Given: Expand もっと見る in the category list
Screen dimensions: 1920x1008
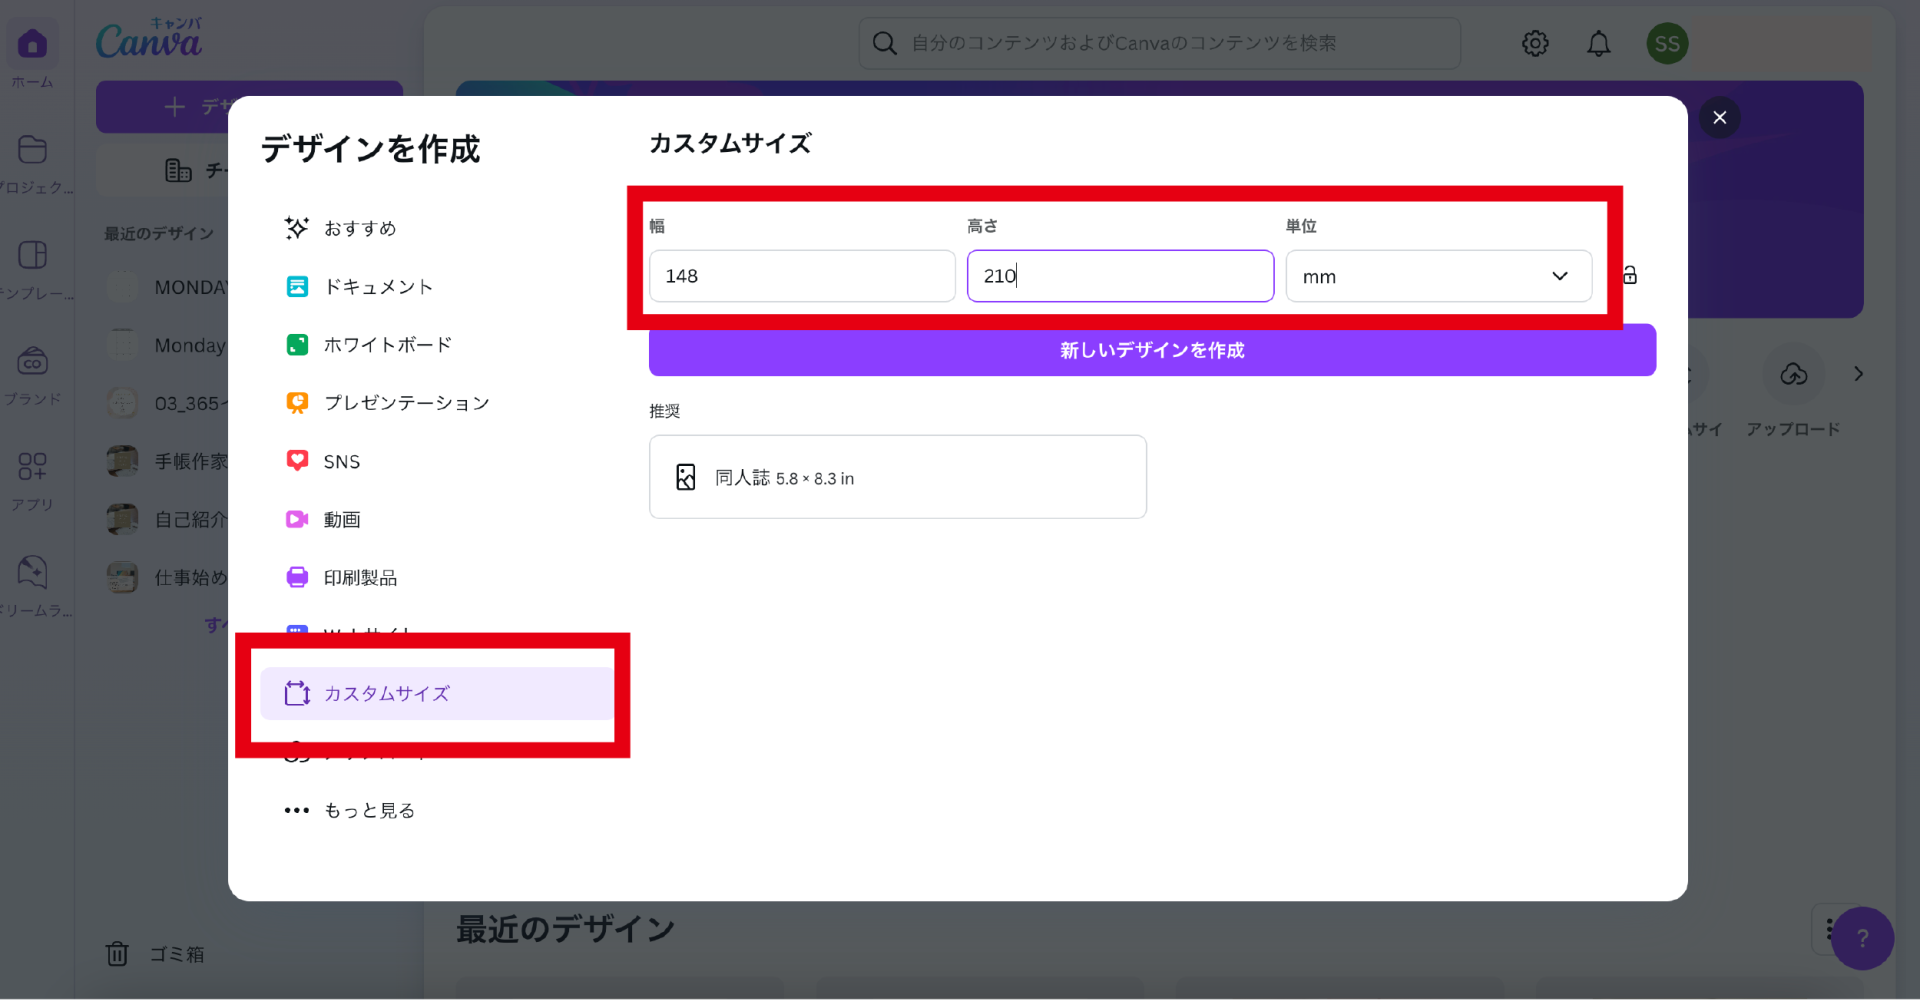Looking at the screenshot, I should tap(368, 811).
